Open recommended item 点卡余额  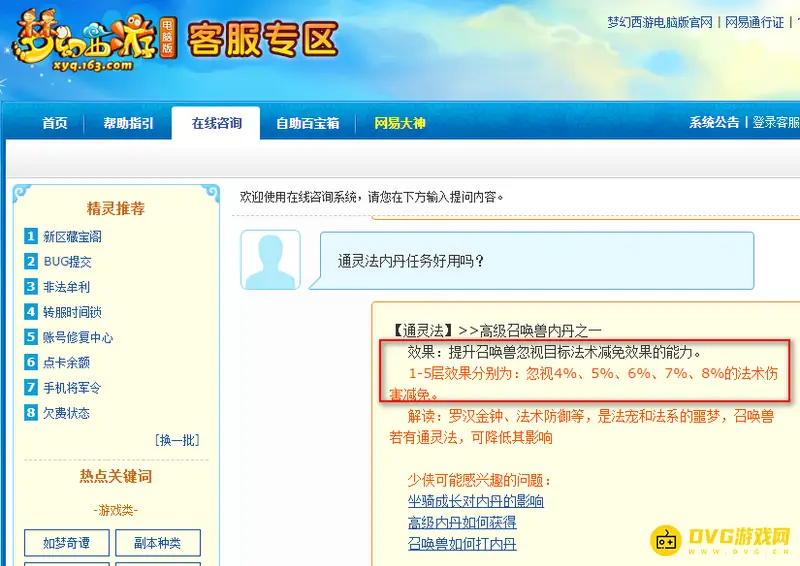(x=66, y=362)
